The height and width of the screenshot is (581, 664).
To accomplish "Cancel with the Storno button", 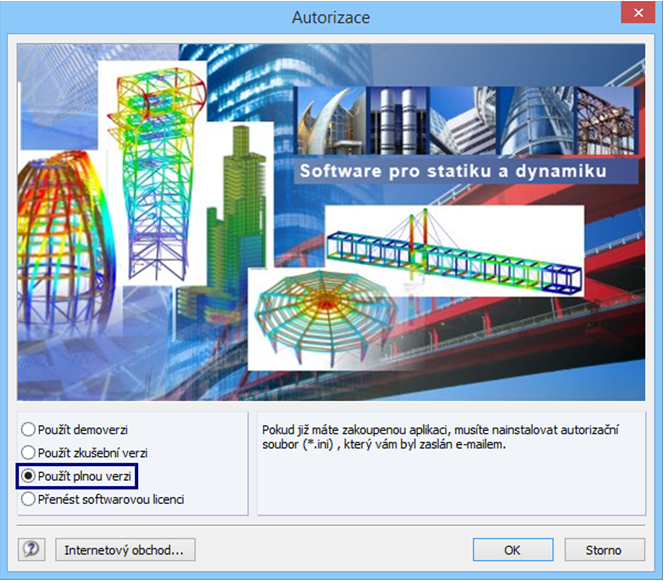I will click(604, 550).
